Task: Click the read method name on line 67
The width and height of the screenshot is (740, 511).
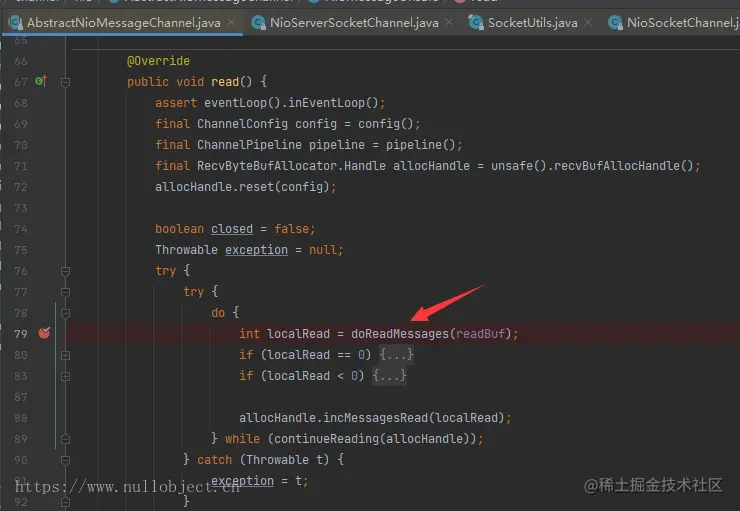Action: point(225,82)
